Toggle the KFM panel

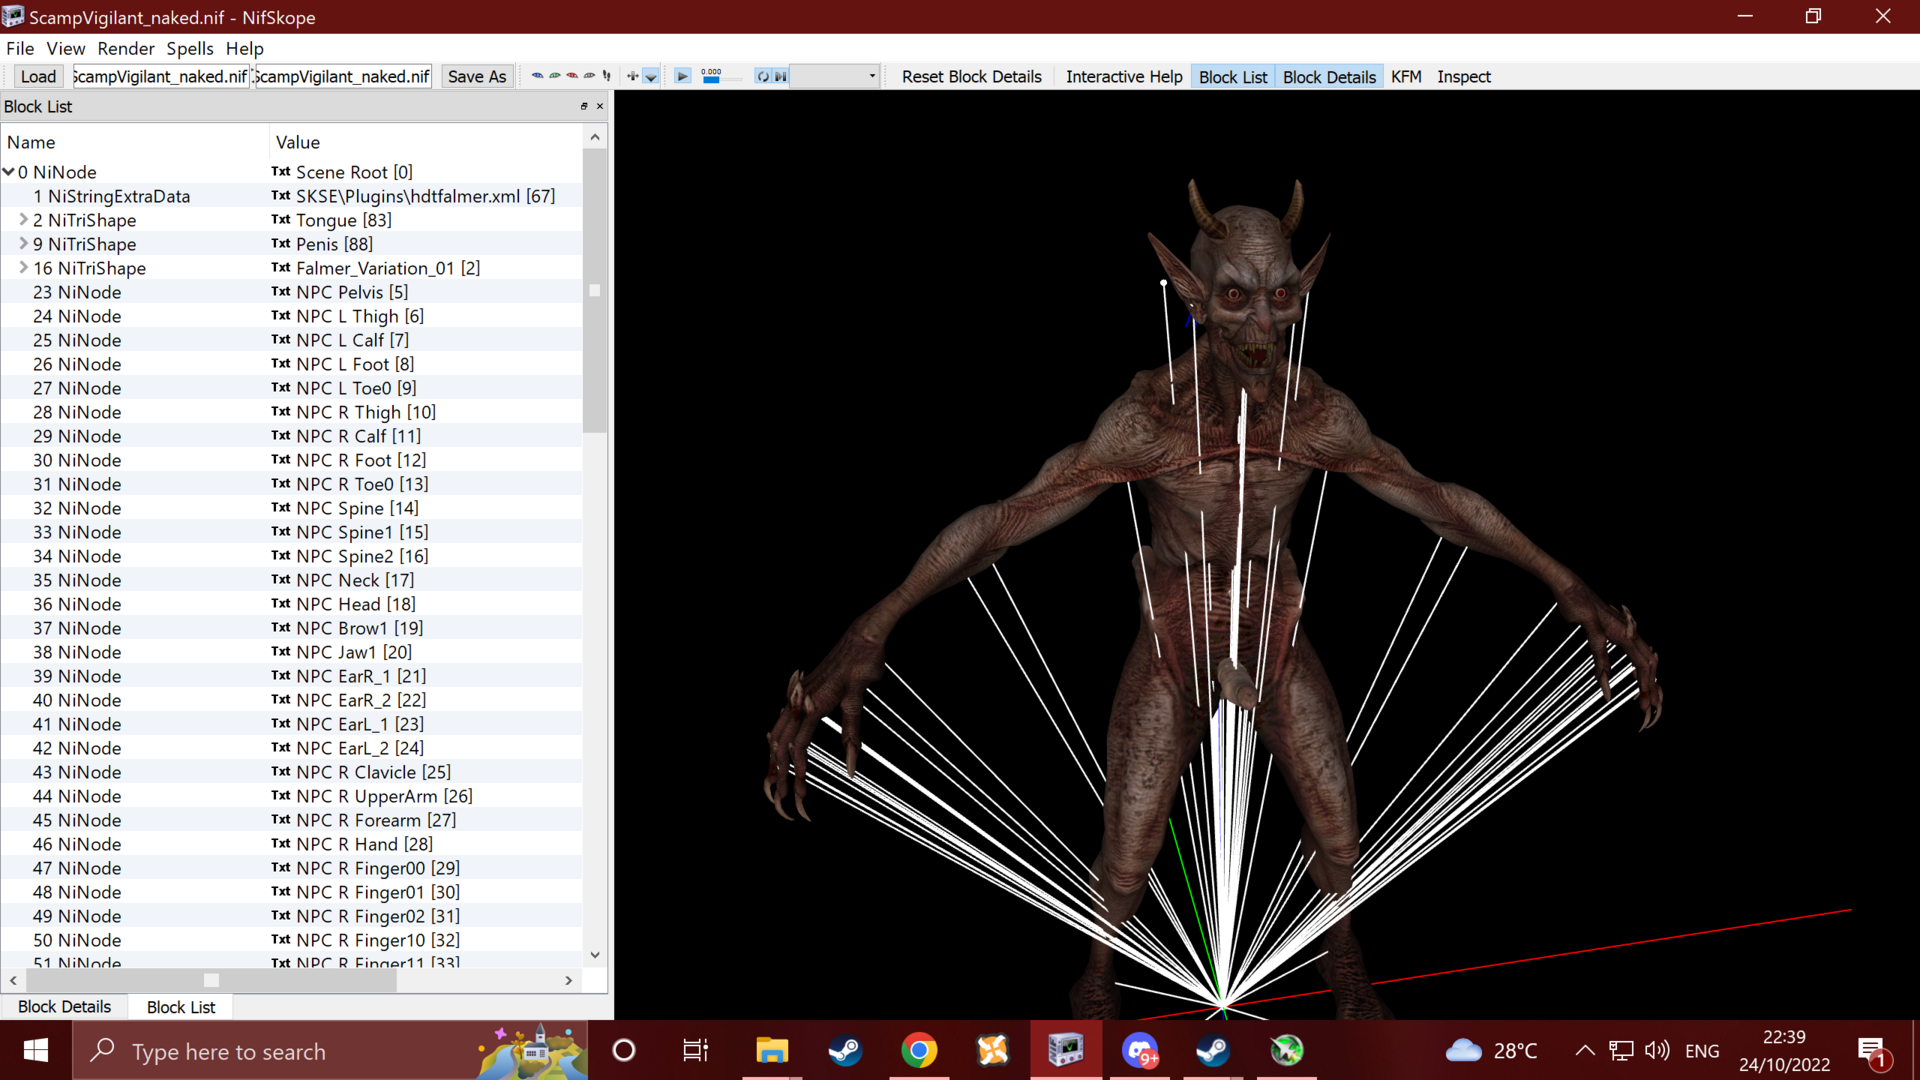[x=1406, y=76]
